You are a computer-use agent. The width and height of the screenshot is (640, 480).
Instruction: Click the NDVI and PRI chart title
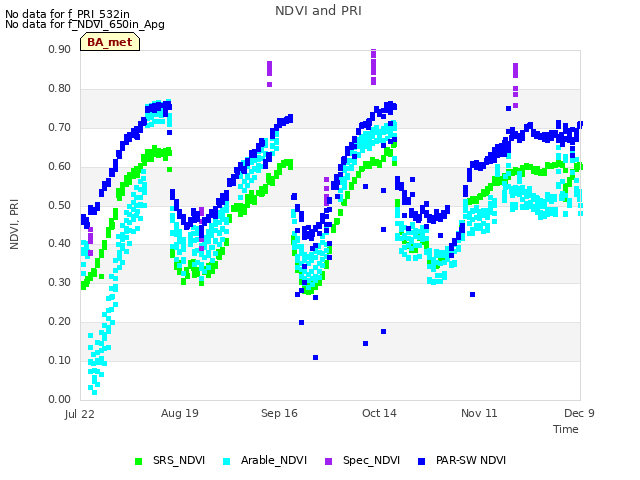coord(318,11)
